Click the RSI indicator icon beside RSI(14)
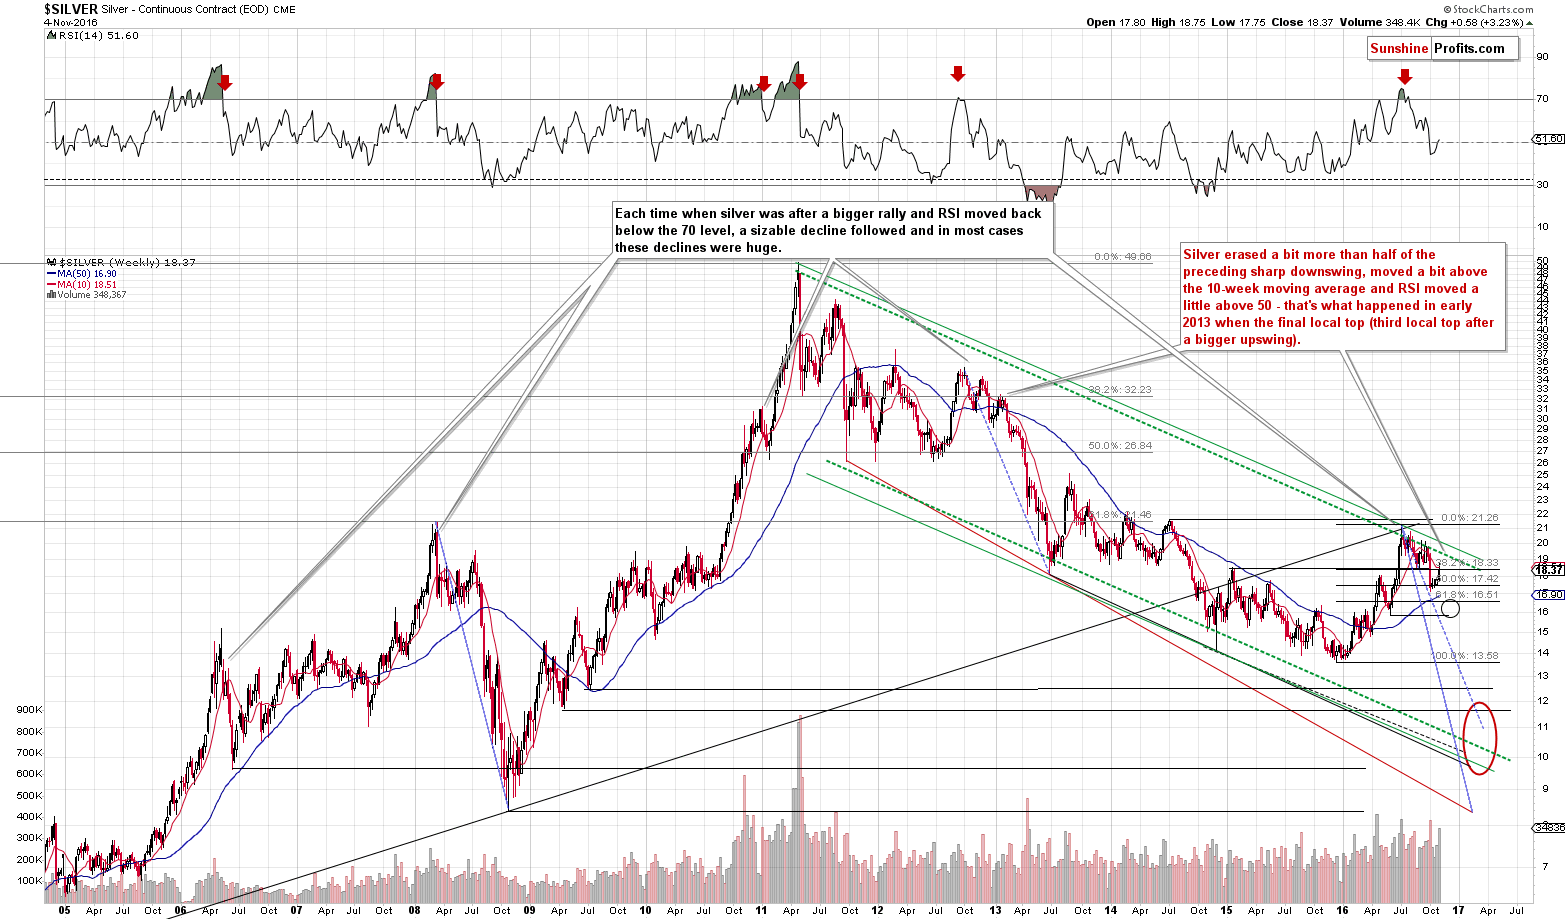The height and width of the screenshot is (919, 1565). (50, 35)
